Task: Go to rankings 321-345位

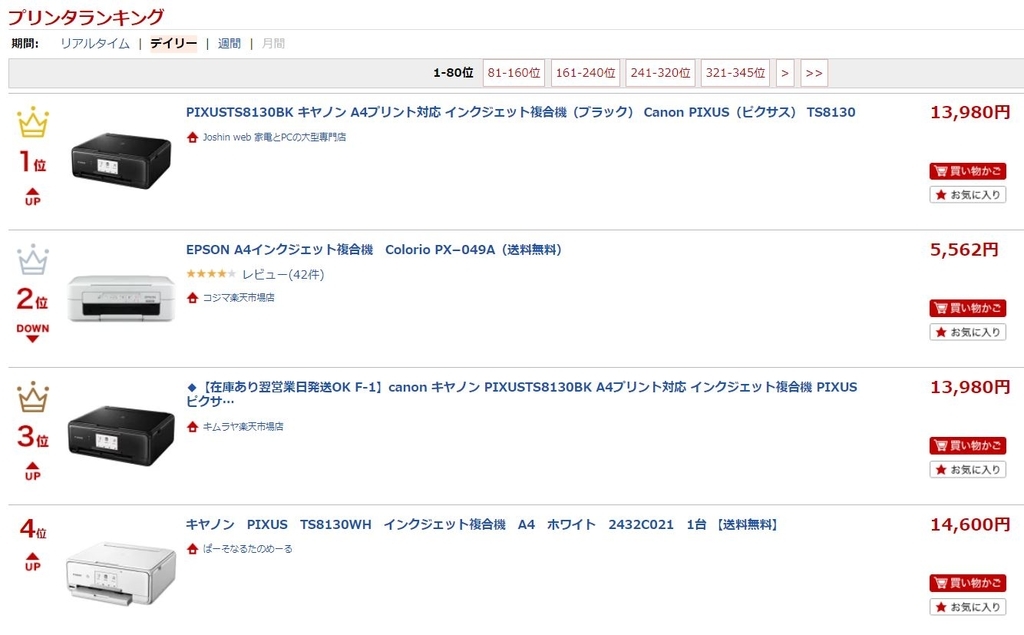Action: coord(735,73)
